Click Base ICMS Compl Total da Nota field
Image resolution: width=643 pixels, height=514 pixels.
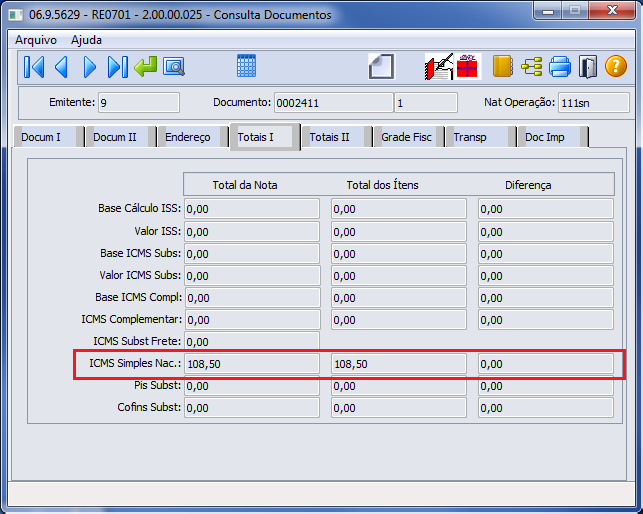coord(253,298)
